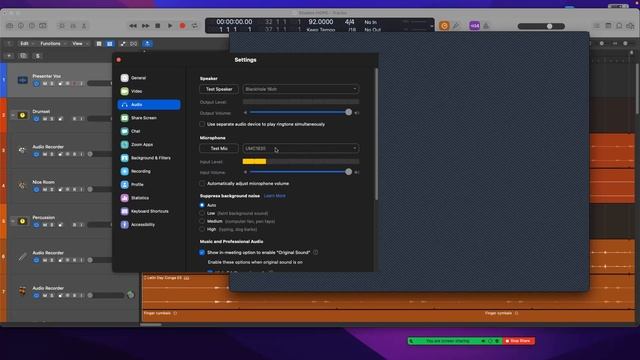Open the note pads icon in Logic toolbar
640x360 pixels.
(608, 26)
